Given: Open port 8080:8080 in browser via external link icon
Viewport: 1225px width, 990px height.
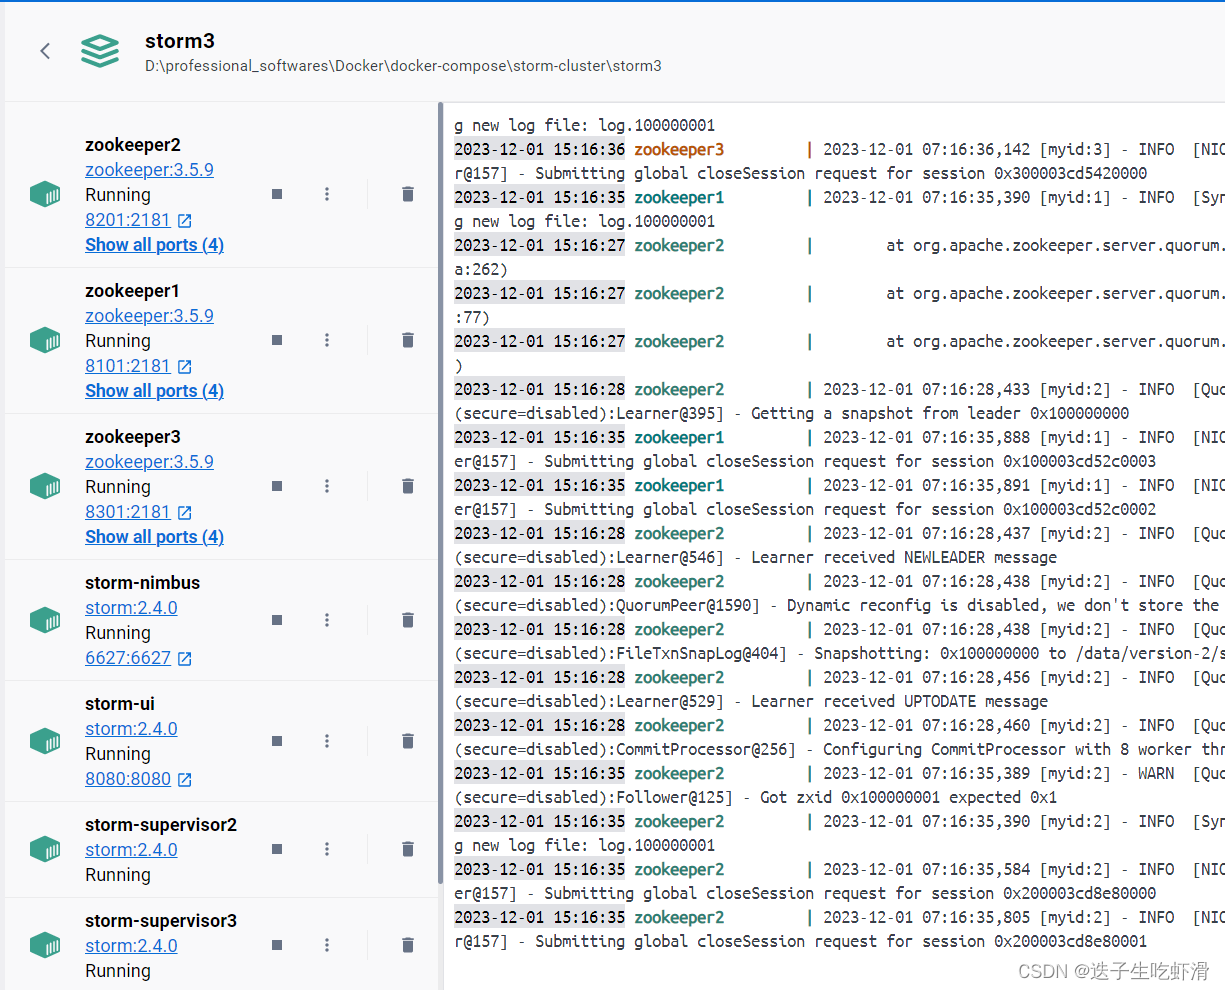Looking at the screenshot, I should click(185, 779).
